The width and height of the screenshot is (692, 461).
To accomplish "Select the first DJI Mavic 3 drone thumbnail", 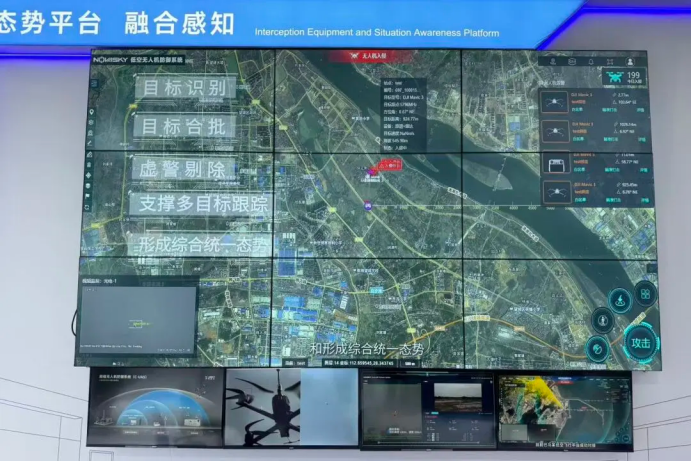I will [554, 102].
